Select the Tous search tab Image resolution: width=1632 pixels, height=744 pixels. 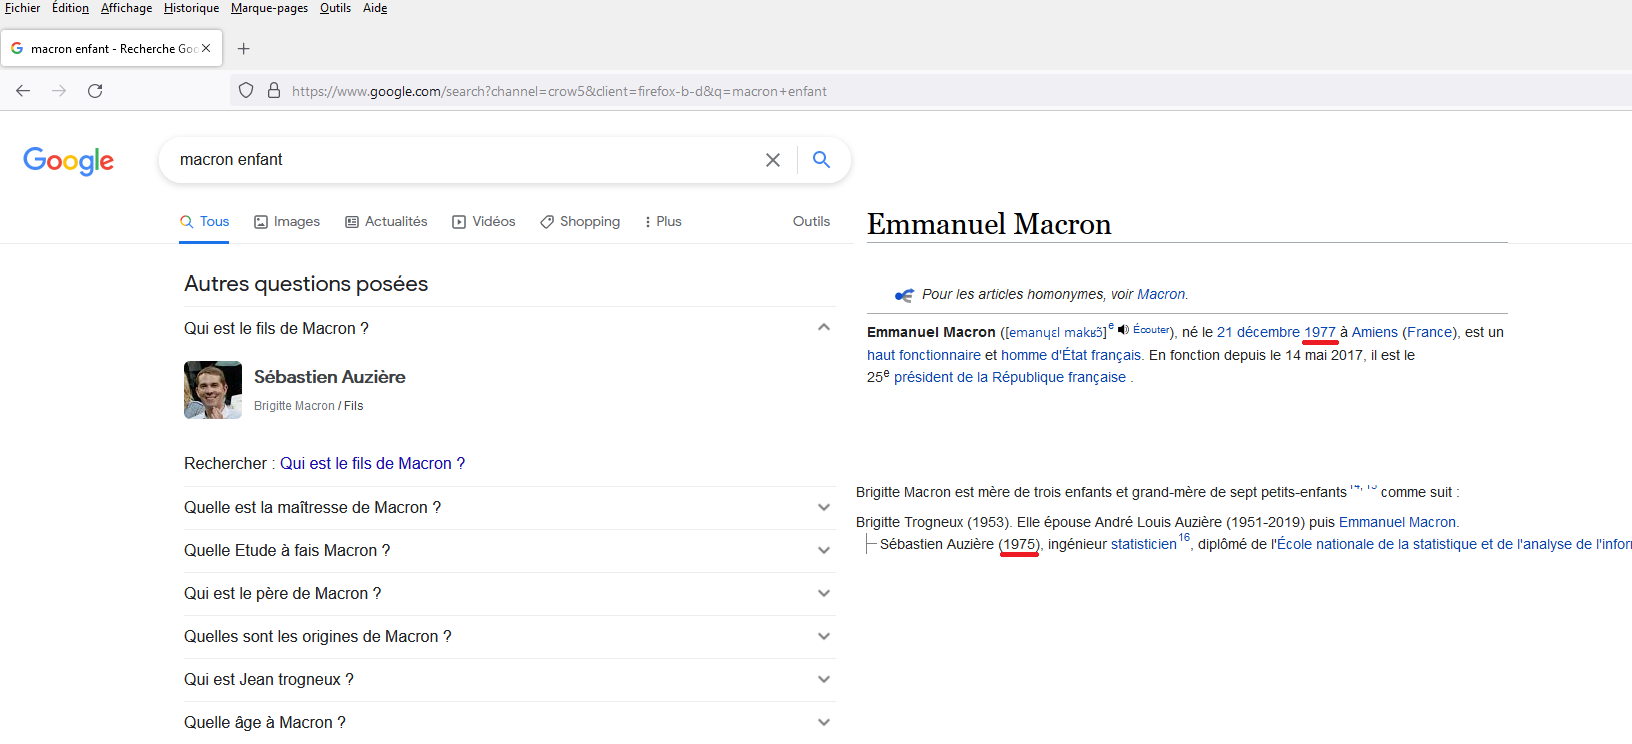click(x=204, y=222)
